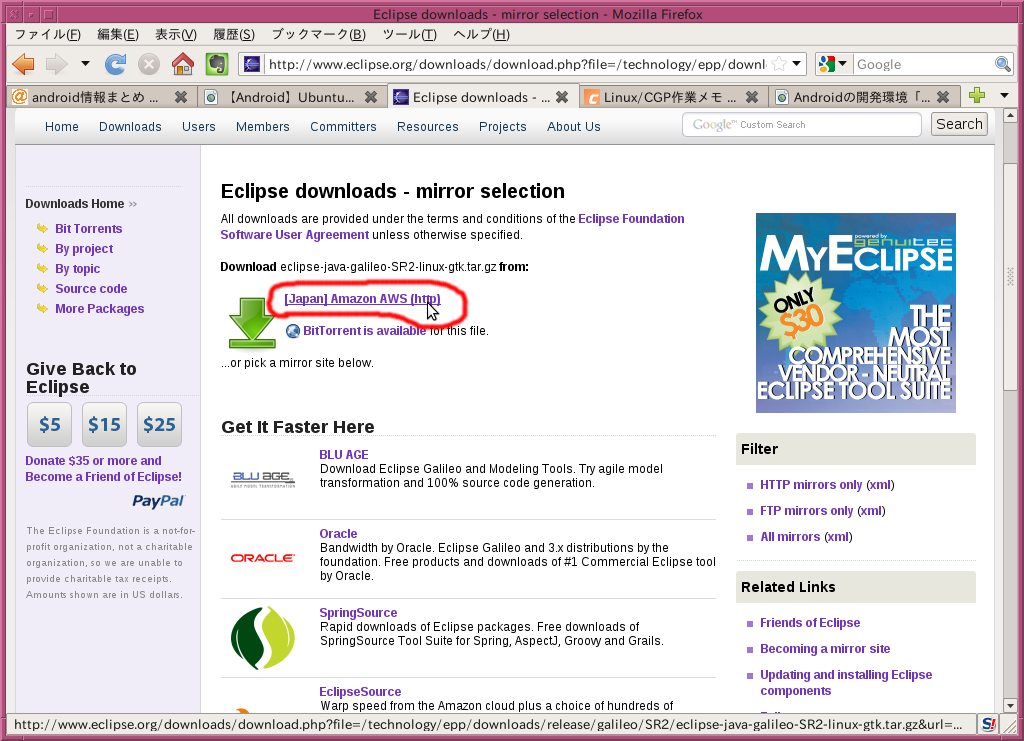Click the bookmark star in address bar

pos(778,64)
